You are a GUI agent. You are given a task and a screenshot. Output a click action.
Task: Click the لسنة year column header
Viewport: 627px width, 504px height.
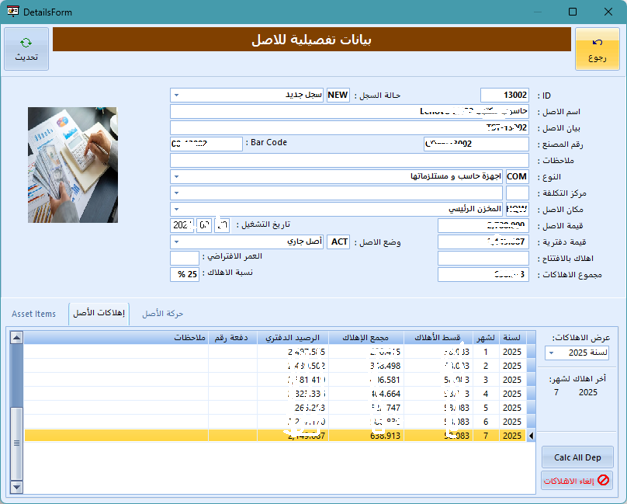coord(512,338)
